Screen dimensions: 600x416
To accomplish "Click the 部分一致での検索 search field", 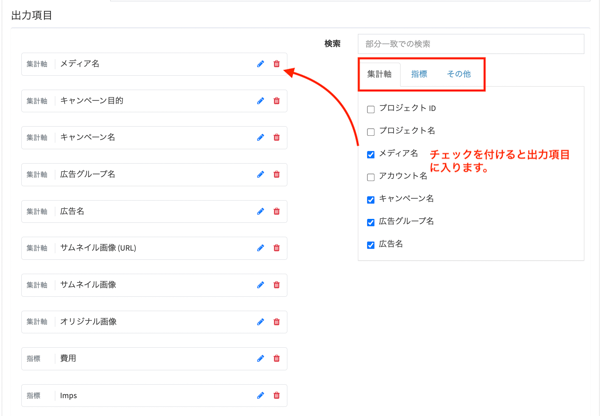I will click(x=470, y=44).
